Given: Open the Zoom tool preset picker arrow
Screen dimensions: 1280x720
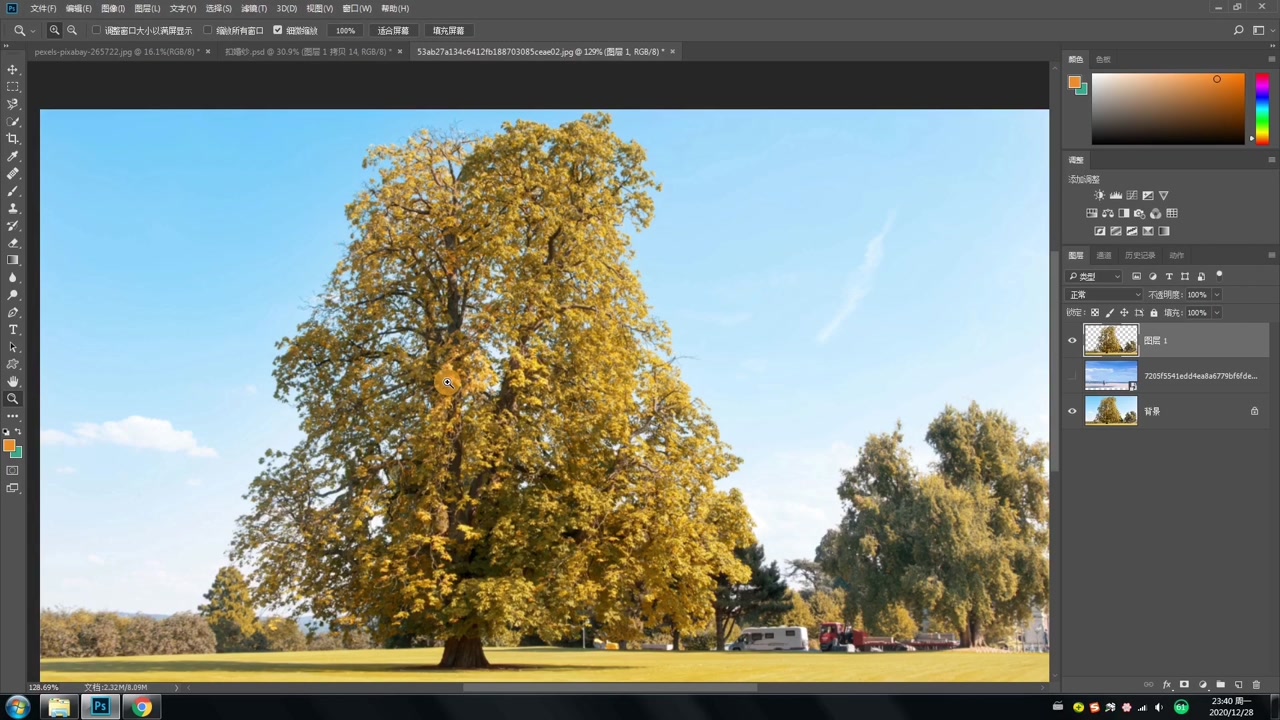Looking at the screenshot, I should coord(33,31).
